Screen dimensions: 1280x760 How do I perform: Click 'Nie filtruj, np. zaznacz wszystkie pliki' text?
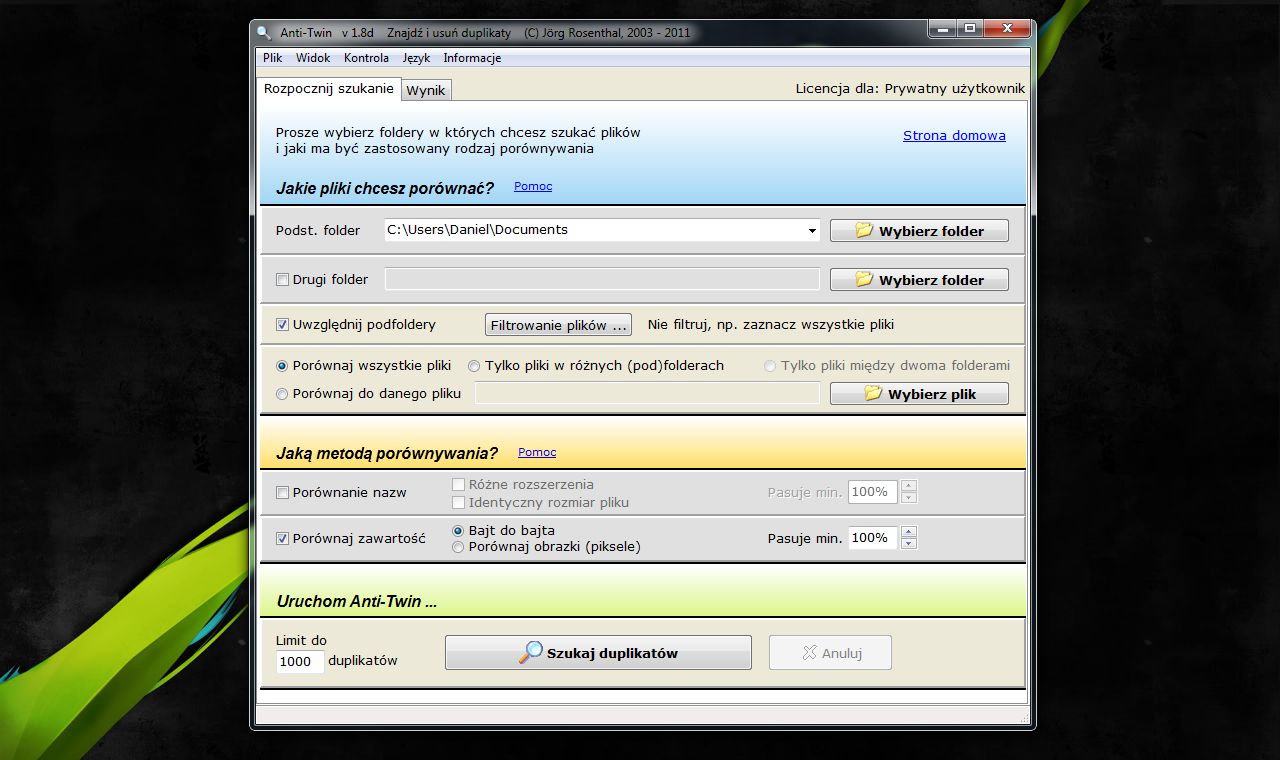pos(771,325)
